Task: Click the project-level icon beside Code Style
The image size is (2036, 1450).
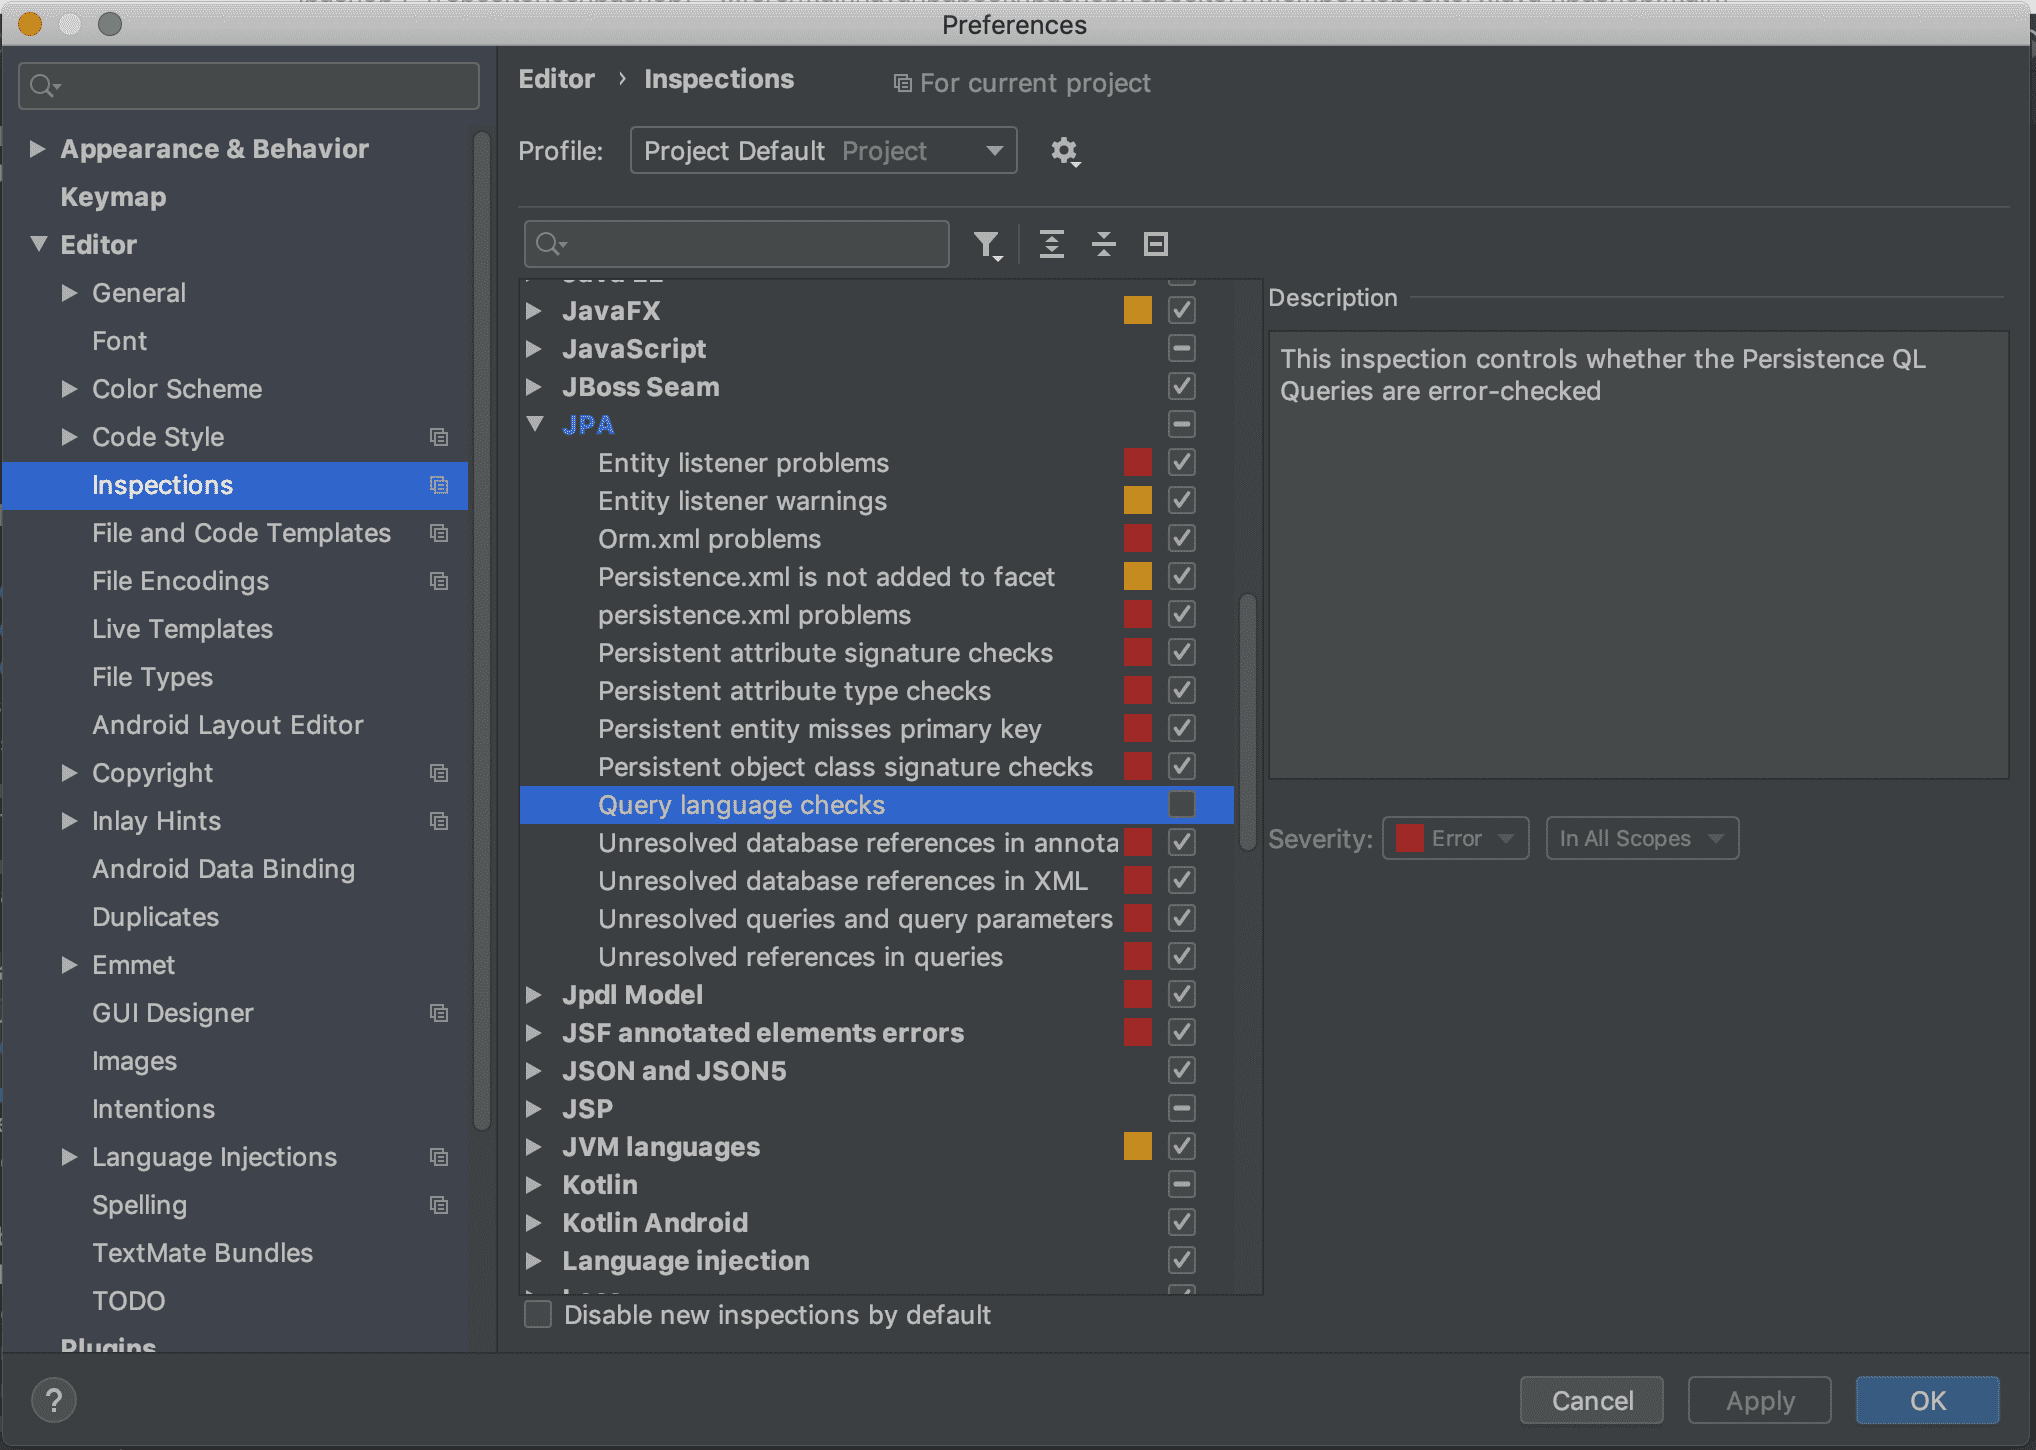Action: (x=438, y=437)
